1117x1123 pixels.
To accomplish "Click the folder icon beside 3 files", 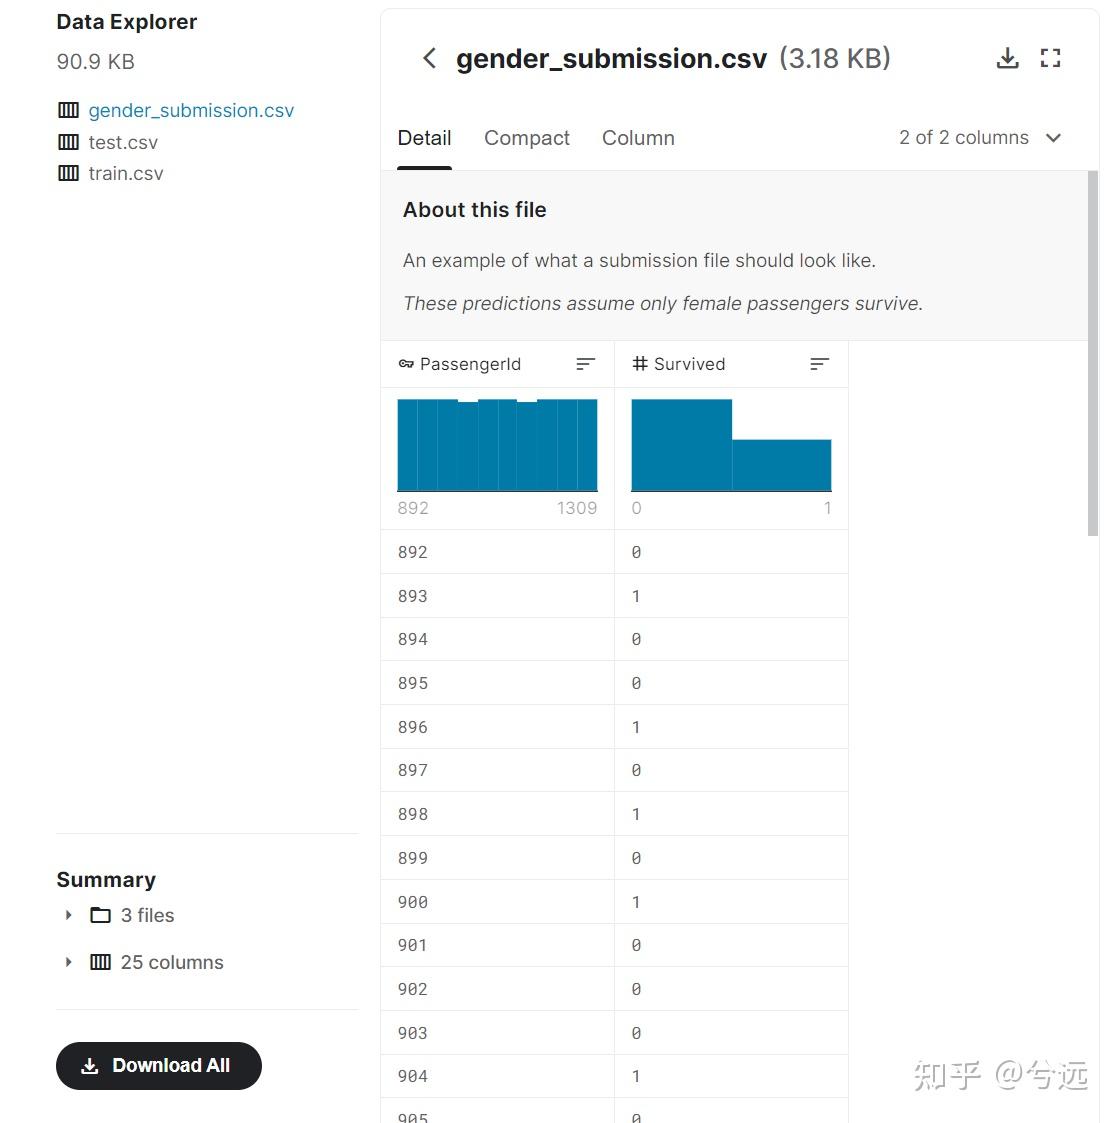I will click(98, 915).
